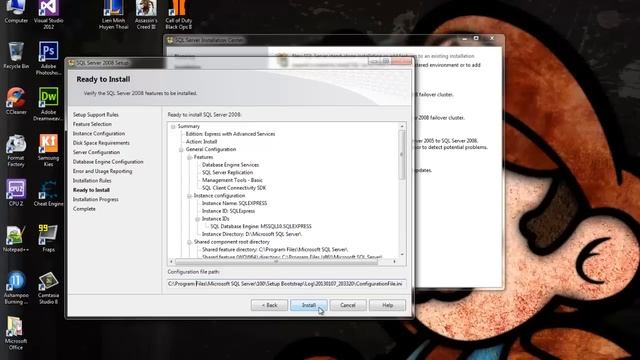
Task: Select Action: Install row
Action: pos(201,142)
